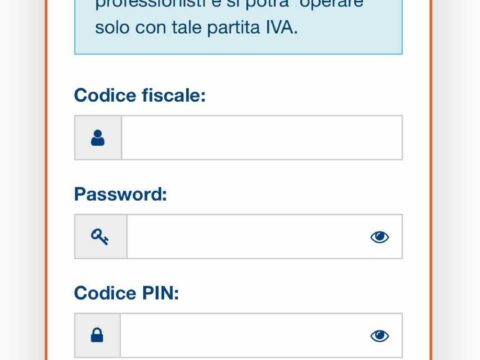Screen dimensions: 480x360
Task: Click the key icon beside Password field
Action: [100, 237]
